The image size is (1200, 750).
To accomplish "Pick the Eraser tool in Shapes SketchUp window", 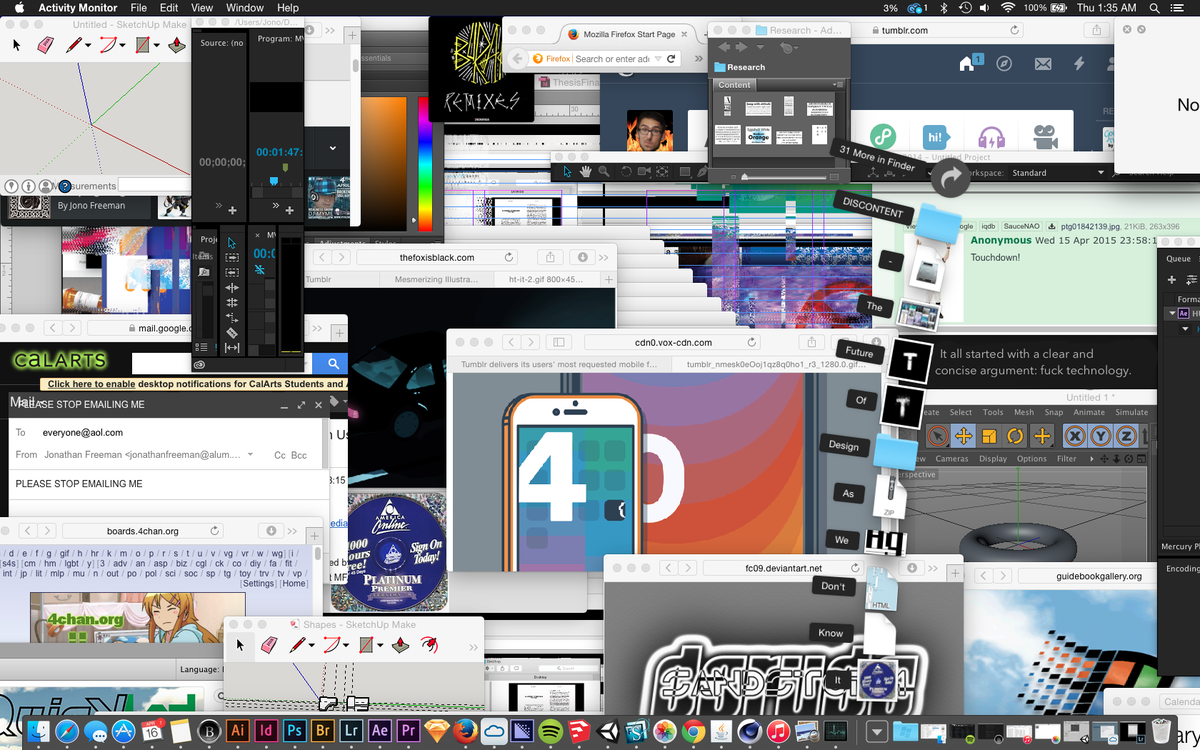I will pyautogui.click(x=267, y=645).
